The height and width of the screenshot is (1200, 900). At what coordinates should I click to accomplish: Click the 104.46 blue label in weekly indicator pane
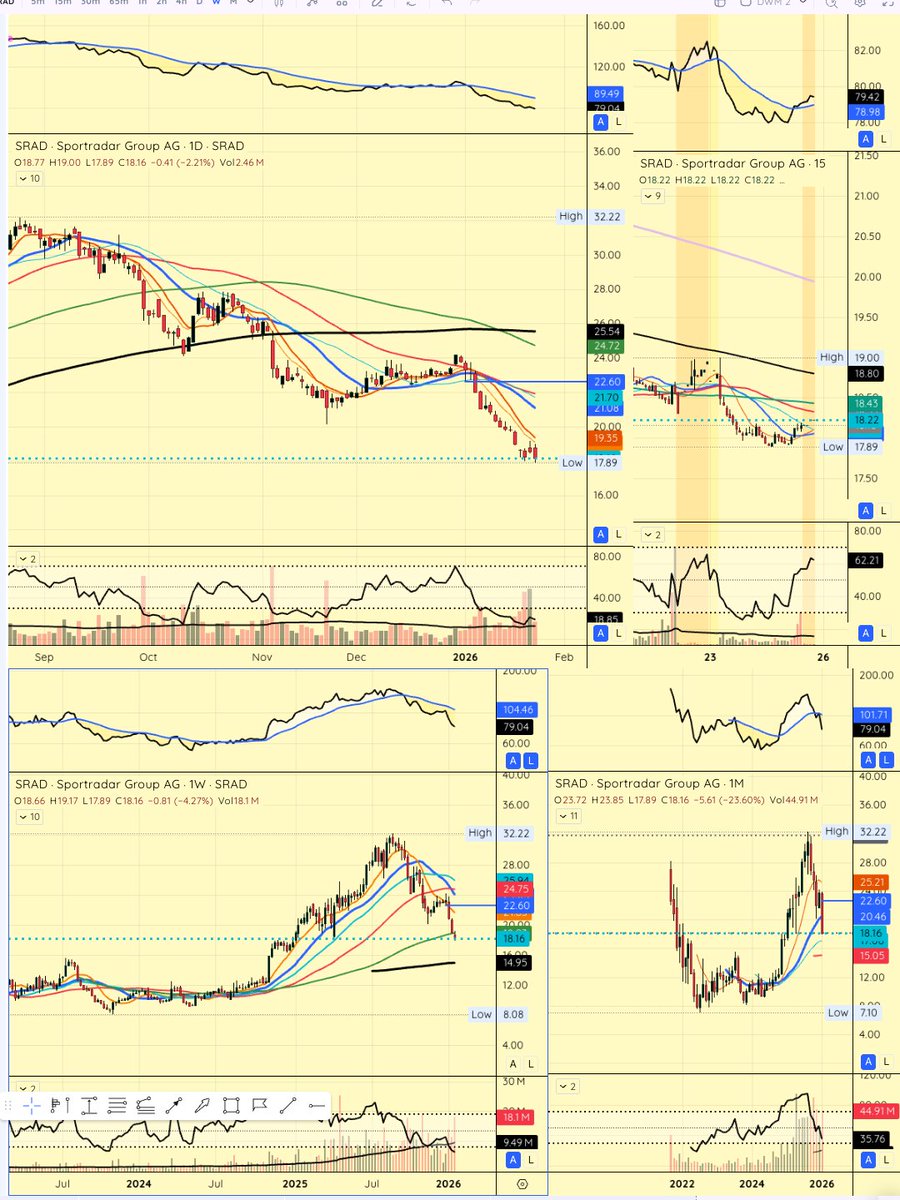pos(515,709)
